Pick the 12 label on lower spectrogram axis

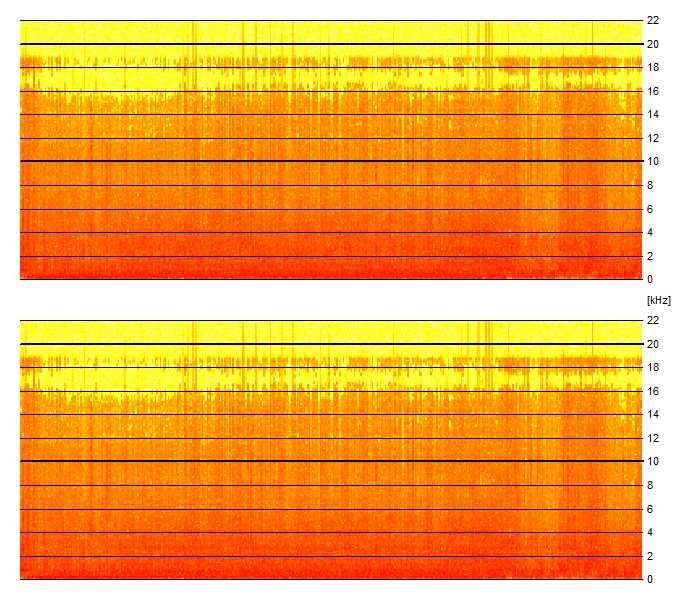(653, 438)
